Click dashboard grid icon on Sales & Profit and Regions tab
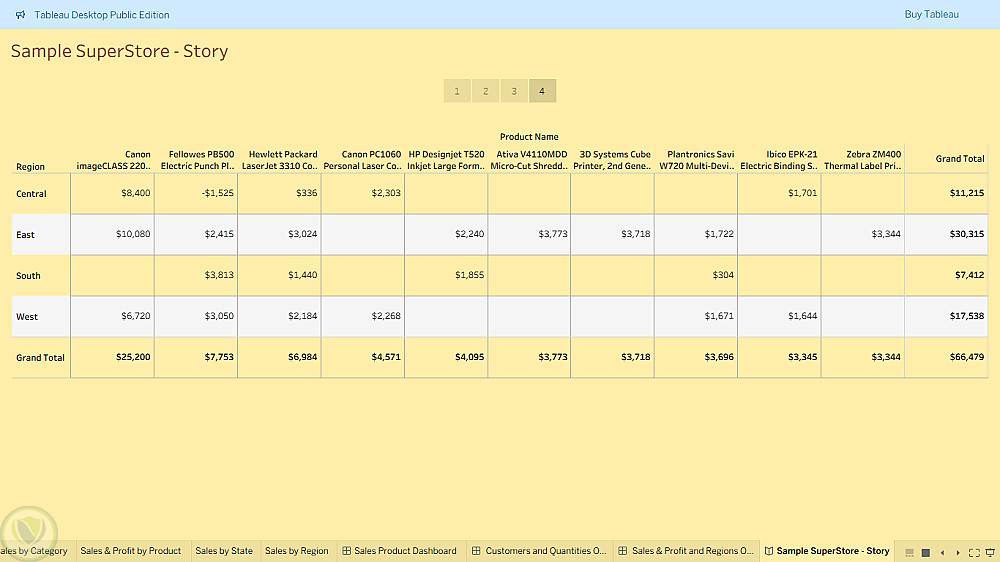 [x=622, y=551]
